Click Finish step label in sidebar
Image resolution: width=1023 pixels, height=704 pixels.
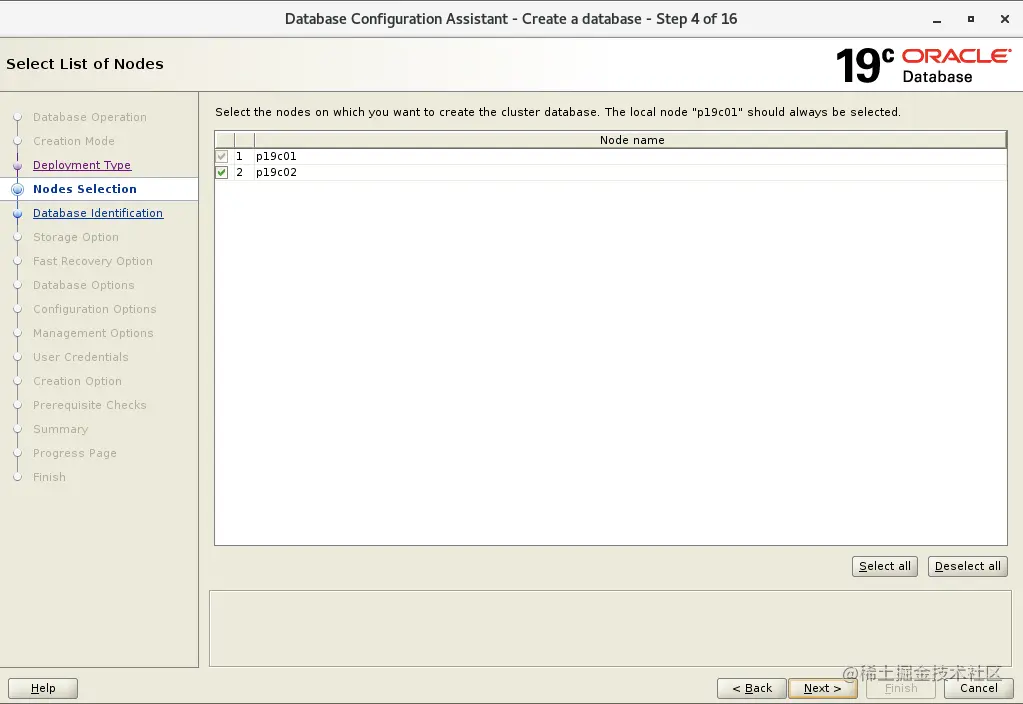coord(50,478)
